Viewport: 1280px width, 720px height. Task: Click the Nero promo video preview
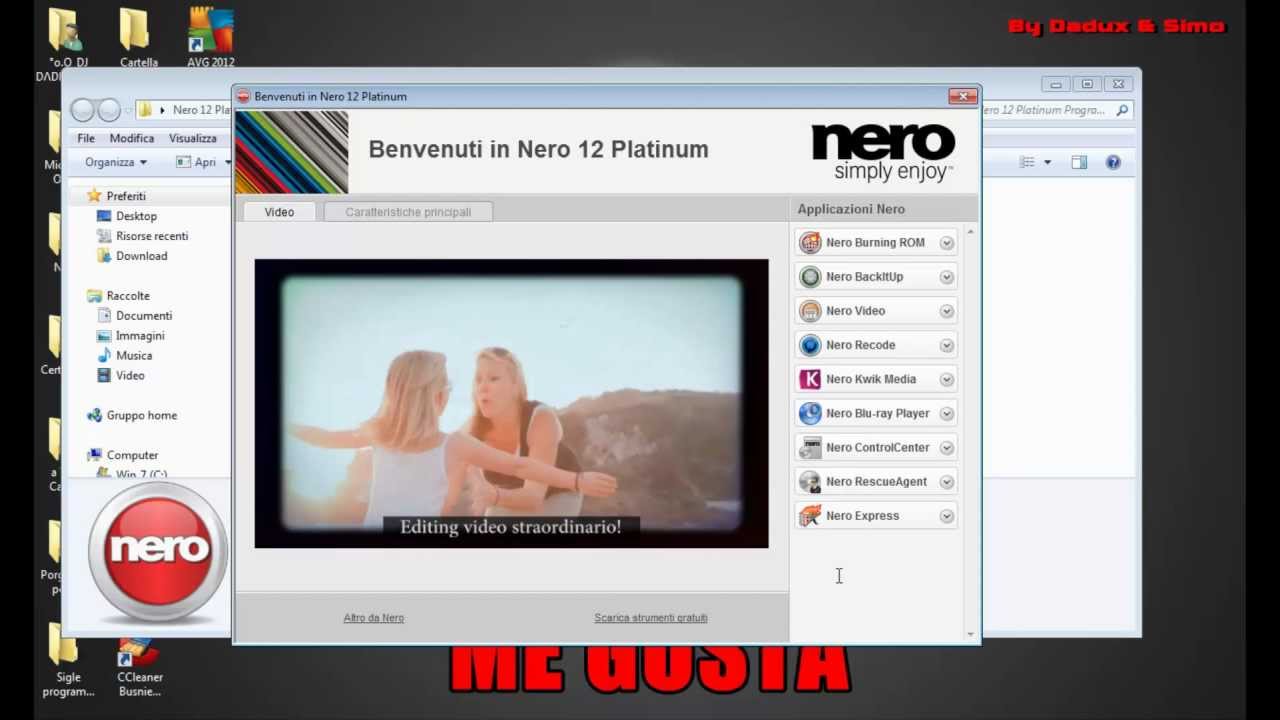[511, 403]
